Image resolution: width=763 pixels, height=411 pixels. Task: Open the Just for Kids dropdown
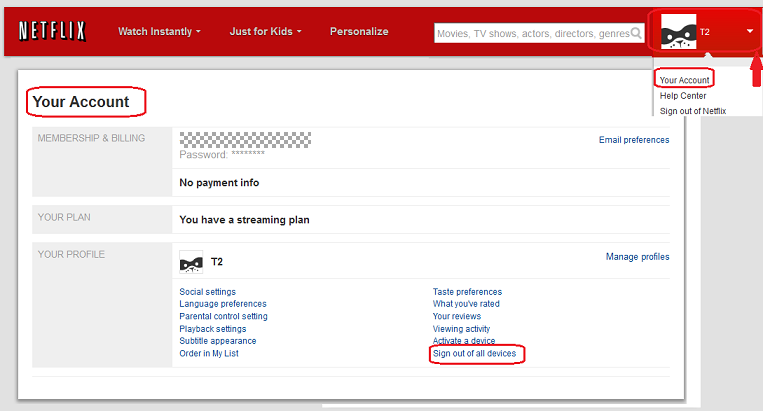pyautogui.click(x=265, y=32)
